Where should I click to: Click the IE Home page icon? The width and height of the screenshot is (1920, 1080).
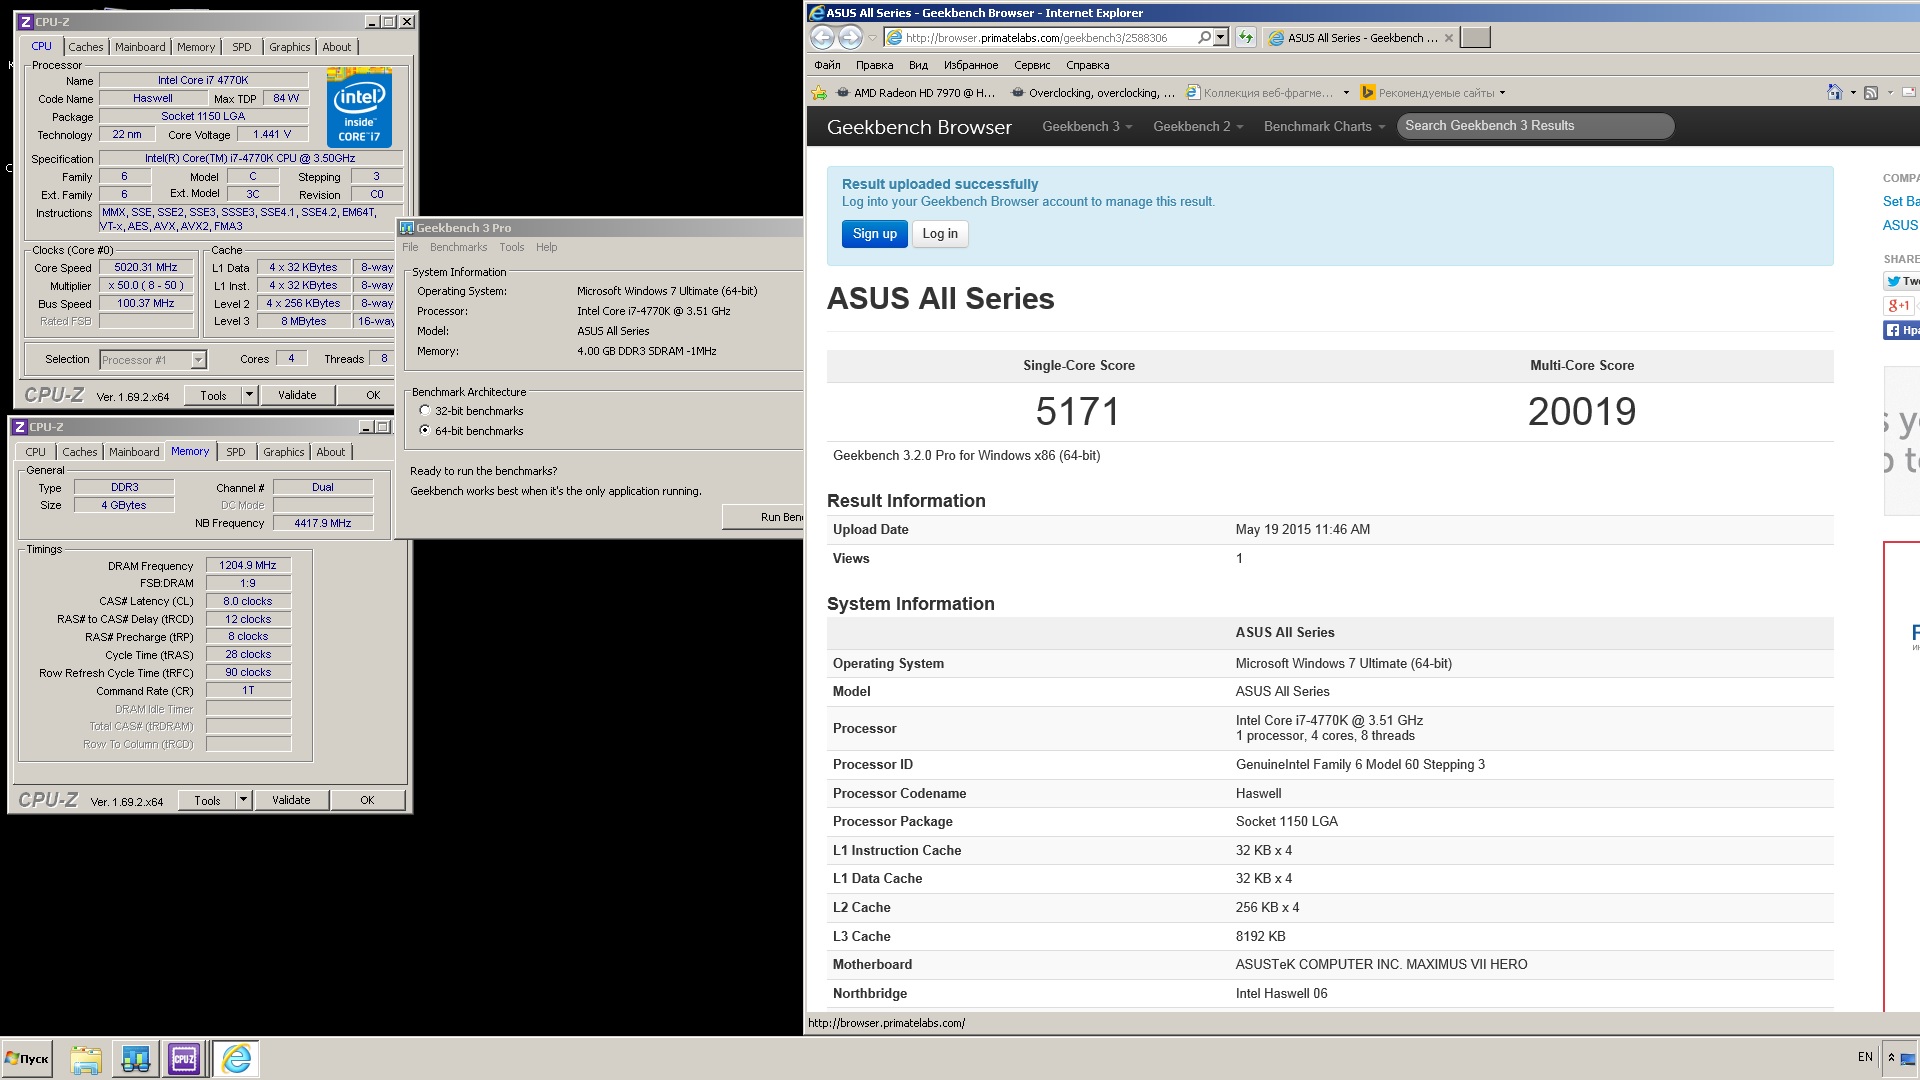[1834, 92]
